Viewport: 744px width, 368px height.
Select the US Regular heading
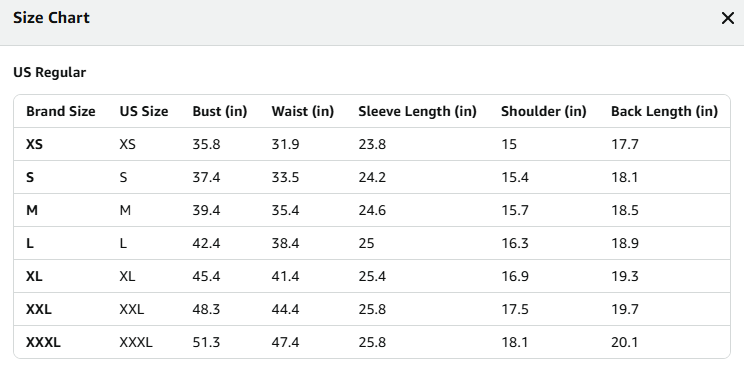tap(49, 73)
